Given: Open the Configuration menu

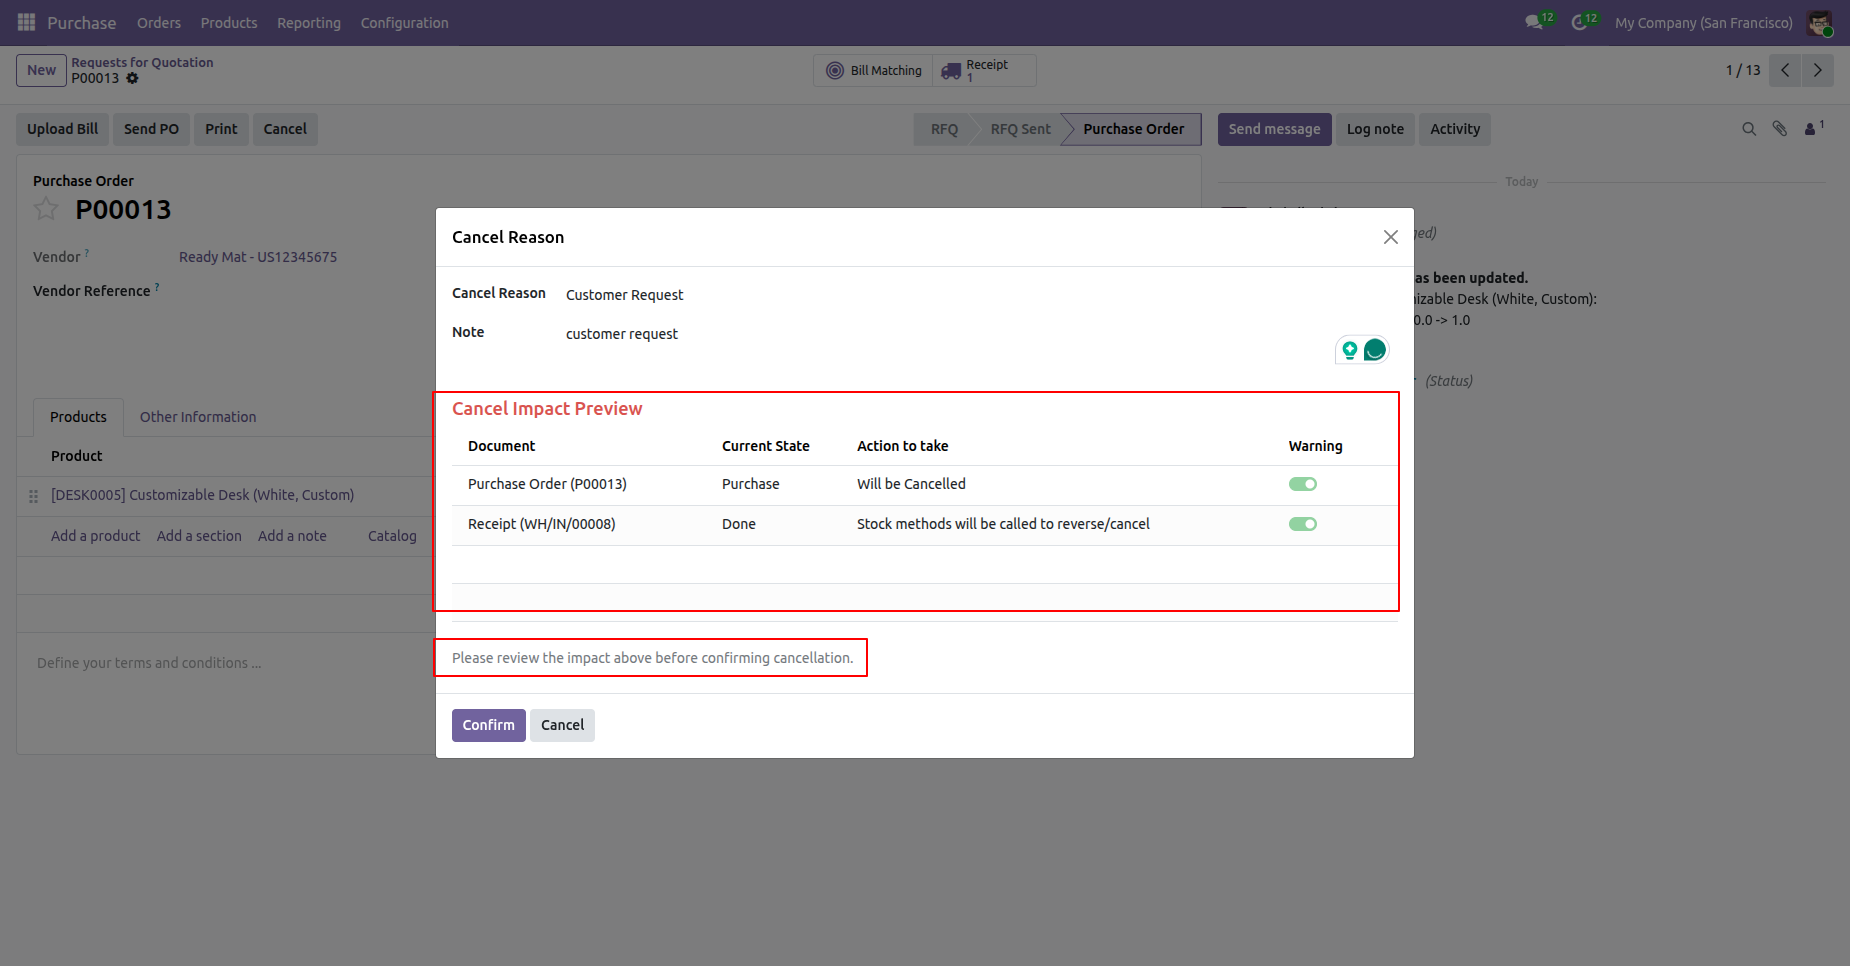Looking at the screenshot, I should (404, 22).
